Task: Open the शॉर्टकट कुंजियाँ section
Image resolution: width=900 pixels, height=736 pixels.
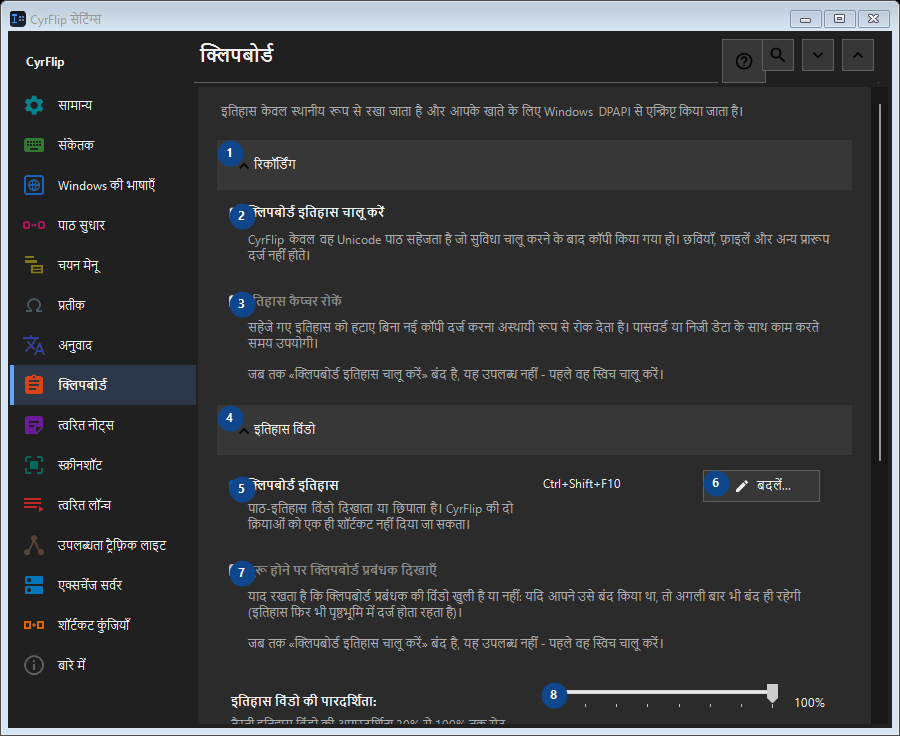Action: coord(103,625)
